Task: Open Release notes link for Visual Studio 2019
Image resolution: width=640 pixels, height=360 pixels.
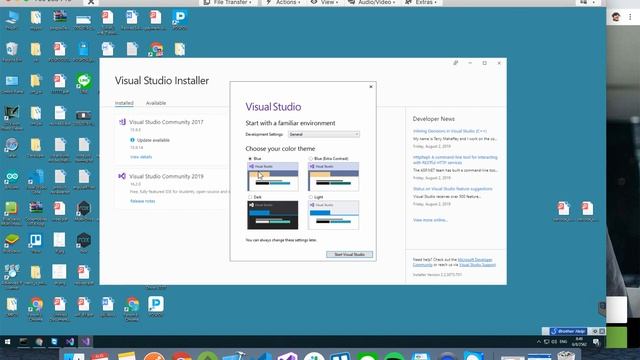Action: pos(142,201)
